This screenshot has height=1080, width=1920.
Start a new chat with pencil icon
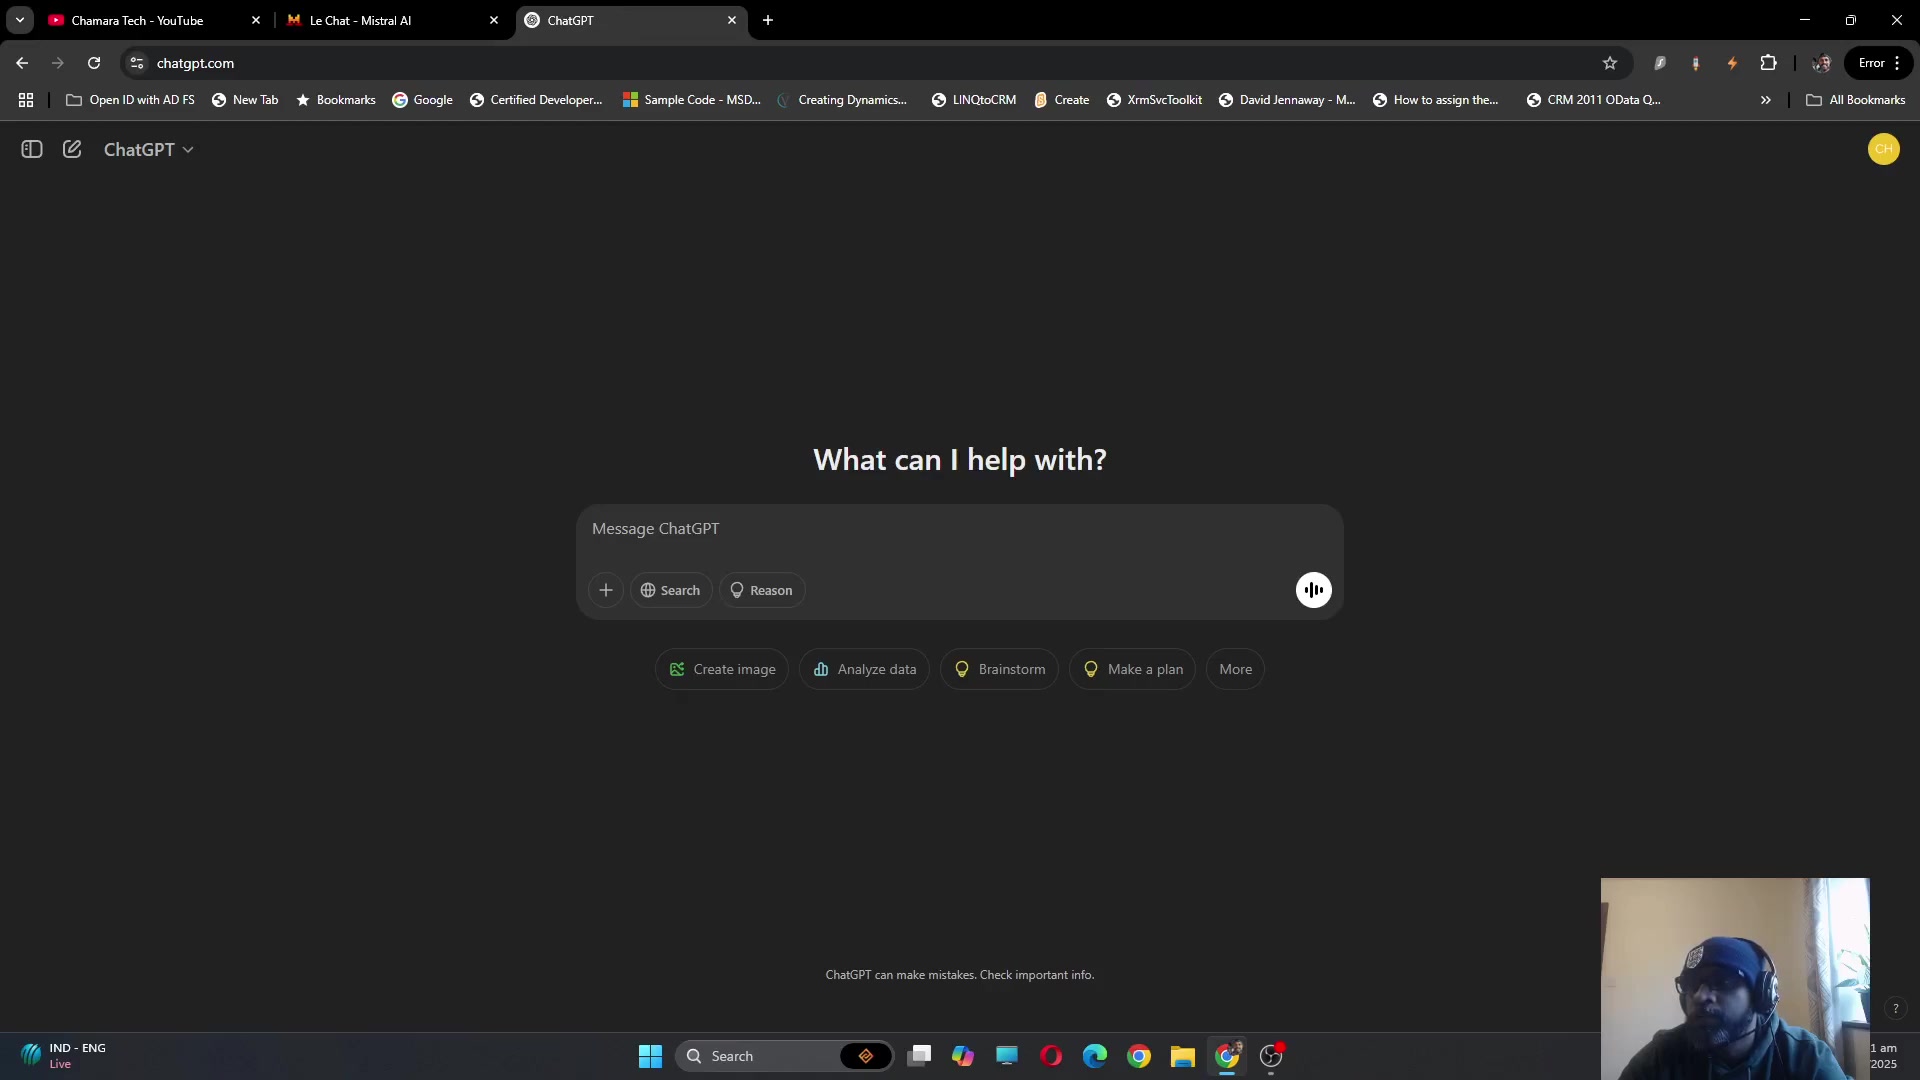tap(72, 149)
